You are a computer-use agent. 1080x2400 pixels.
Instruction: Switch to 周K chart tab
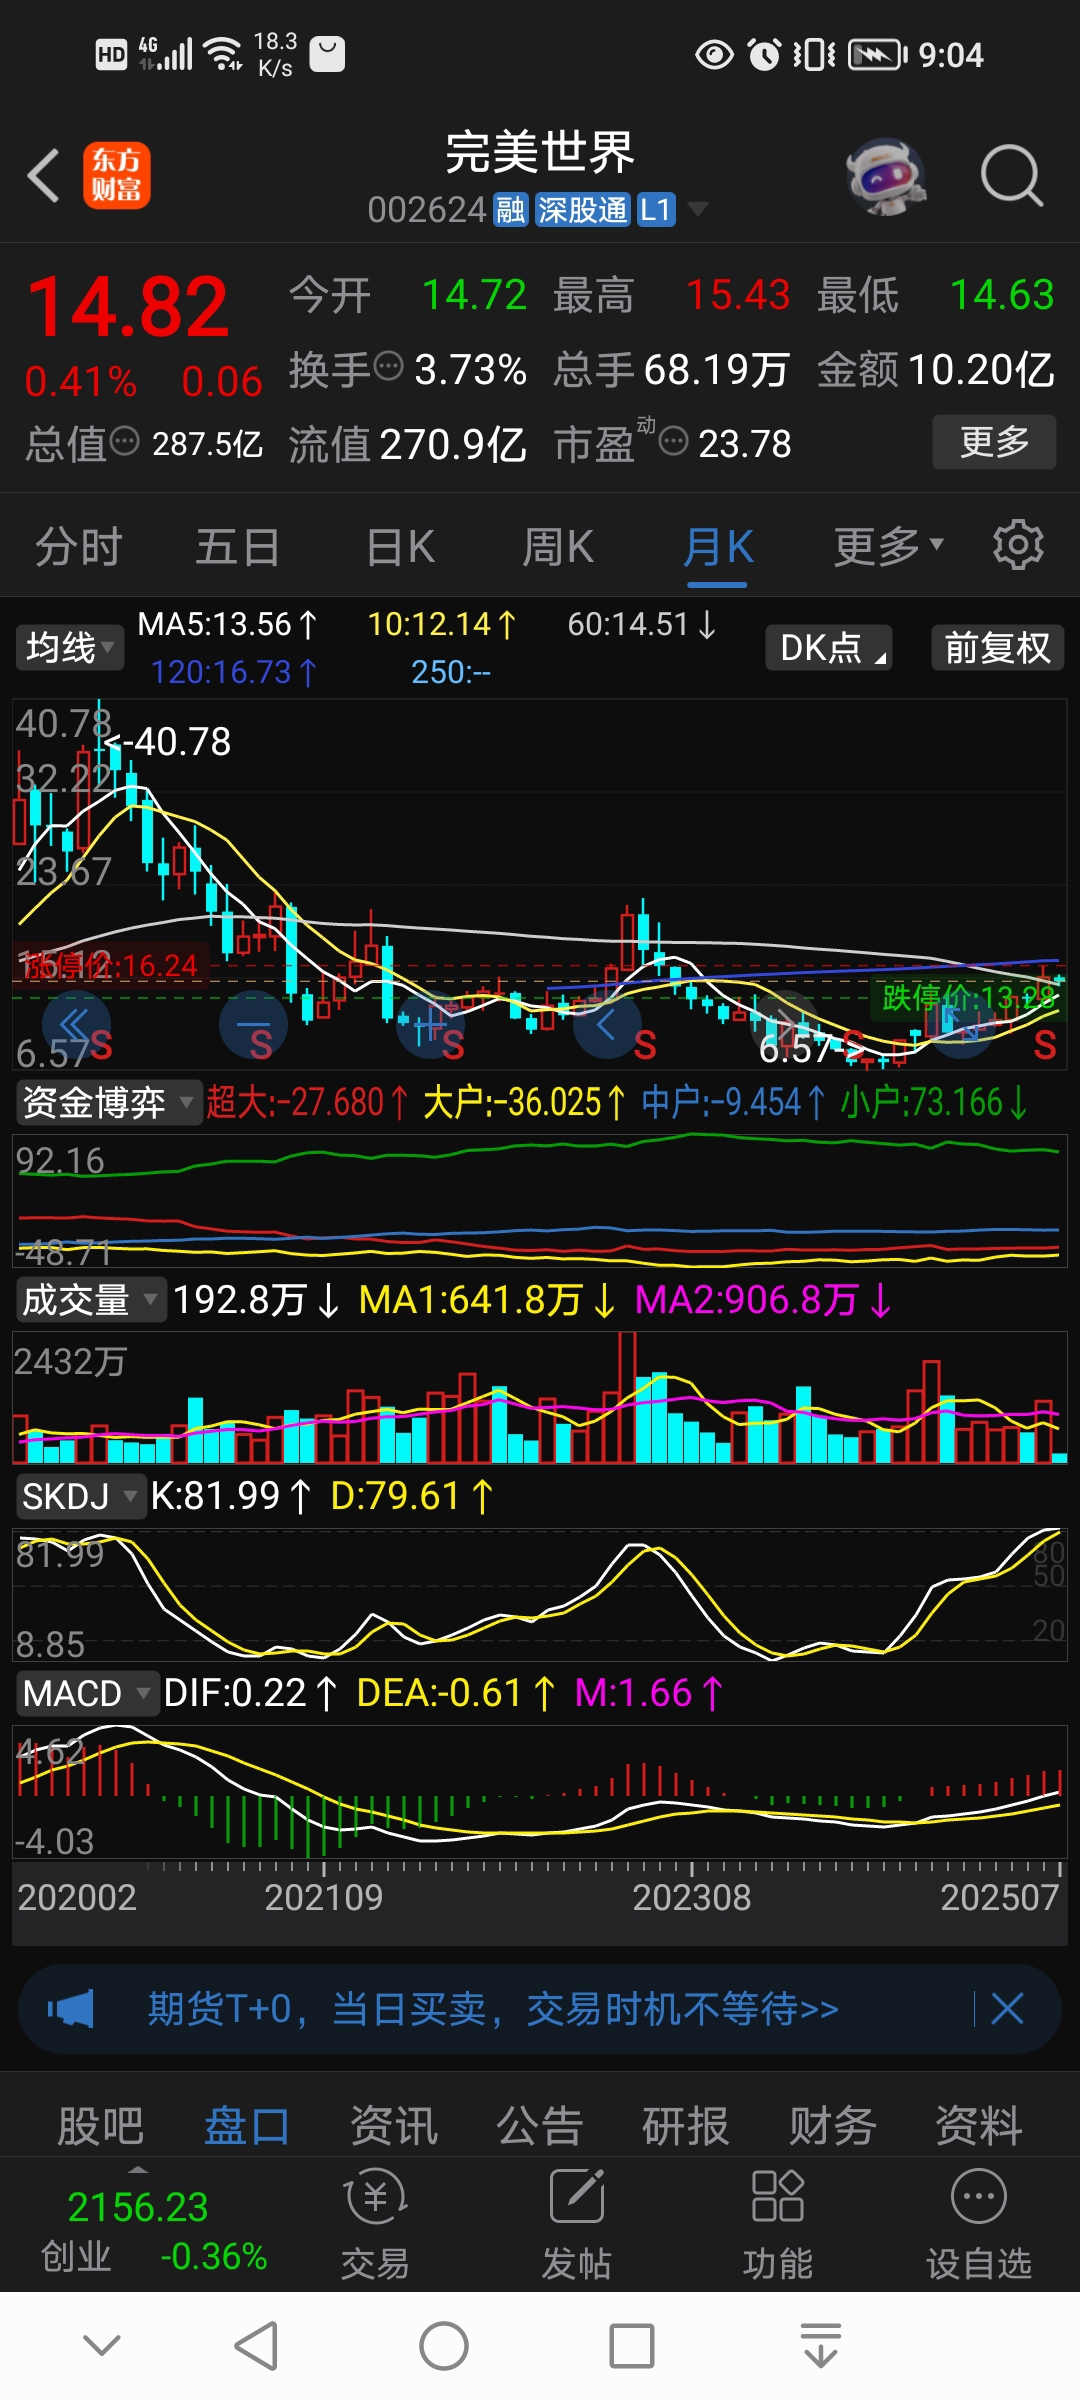pyautogui.click(x=558, y=548)
